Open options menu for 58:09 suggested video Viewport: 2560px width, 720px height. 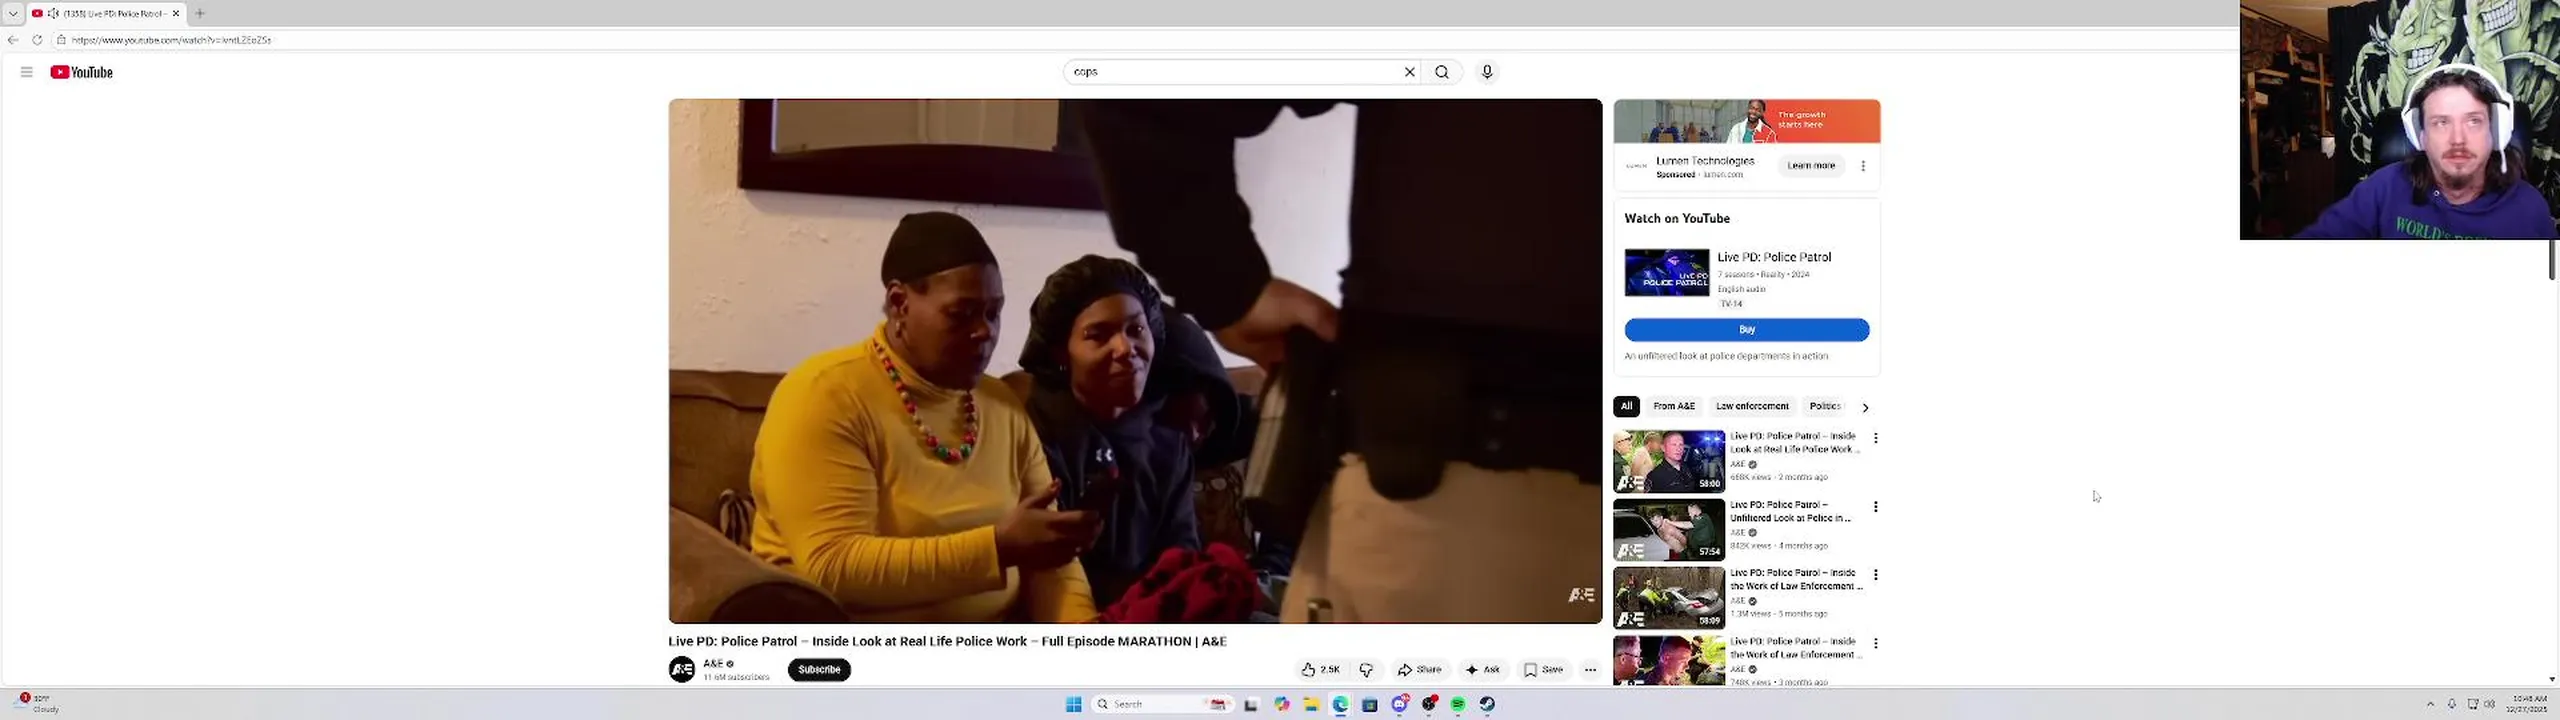(x=1876, y=575)
